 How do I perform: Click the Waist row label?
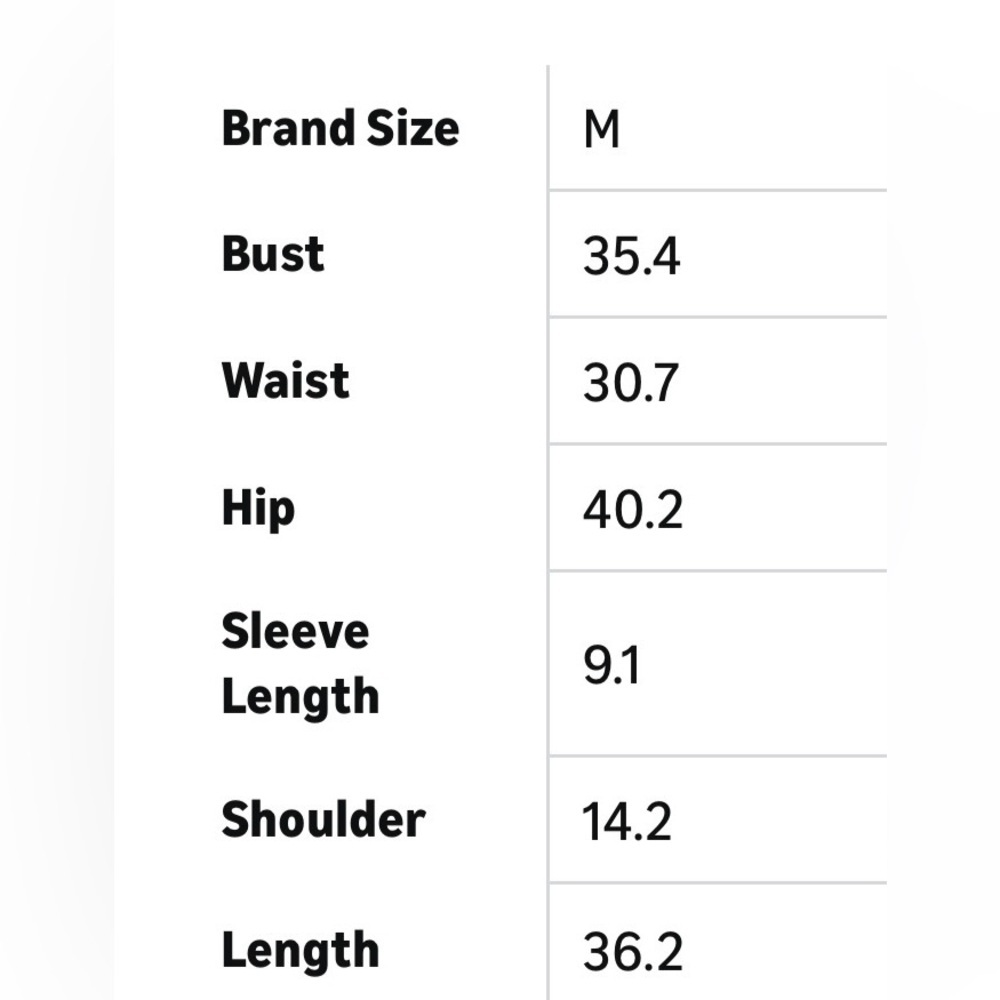285,381
